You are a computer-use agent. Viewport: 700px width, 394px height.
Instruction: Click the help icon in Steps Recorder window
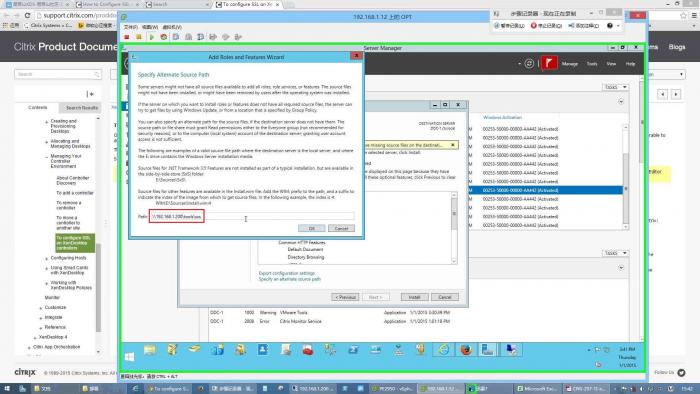(x=610, y=26)
